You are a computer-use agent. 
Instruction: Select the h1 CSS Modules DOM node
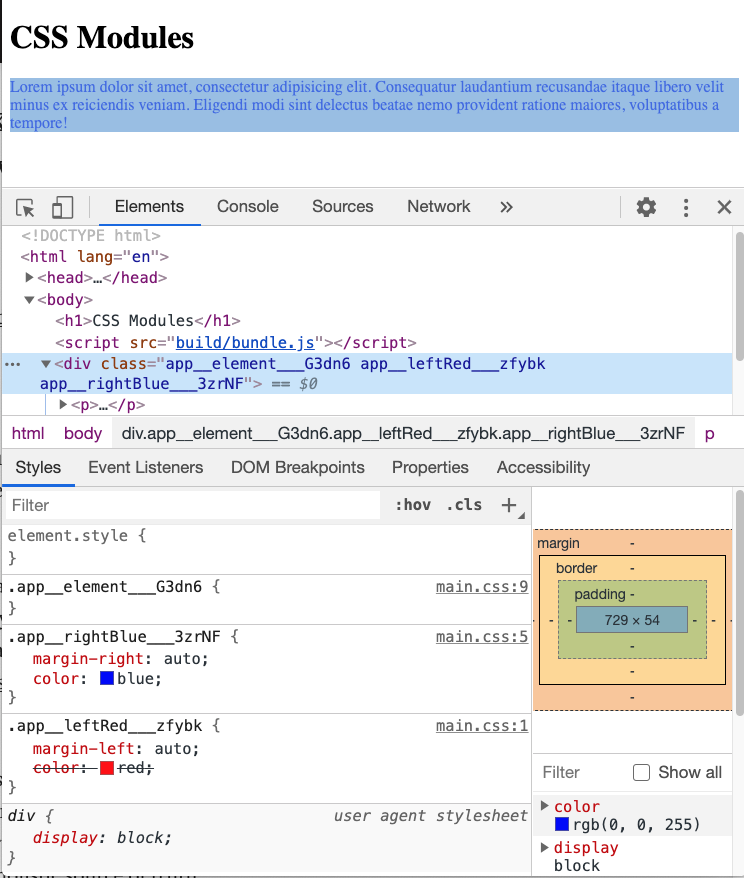pos(148,321)
